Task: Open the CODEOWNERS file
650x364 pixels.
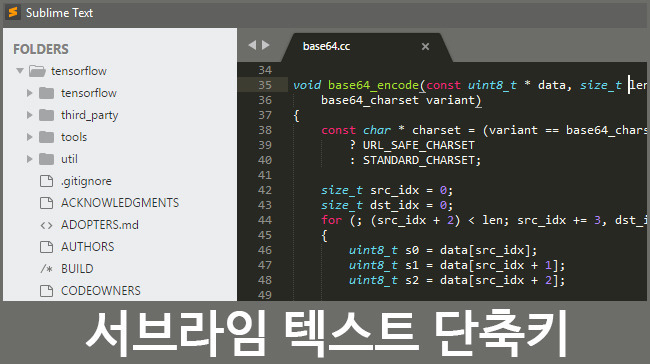Action: 101,291
